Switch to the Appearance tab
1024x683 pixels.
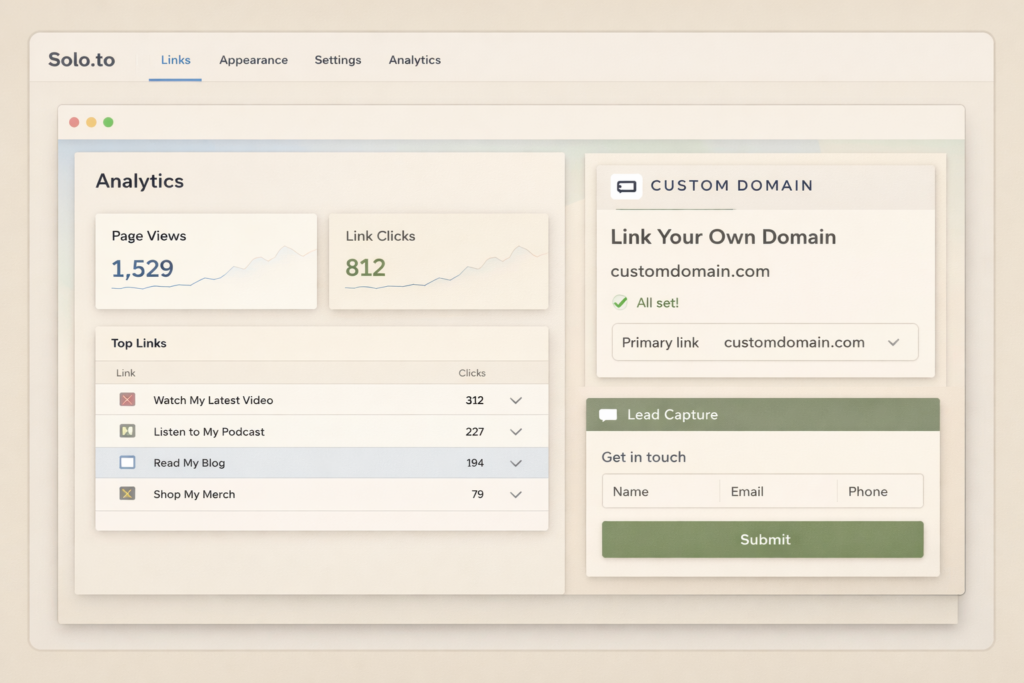tap(253, 60)
